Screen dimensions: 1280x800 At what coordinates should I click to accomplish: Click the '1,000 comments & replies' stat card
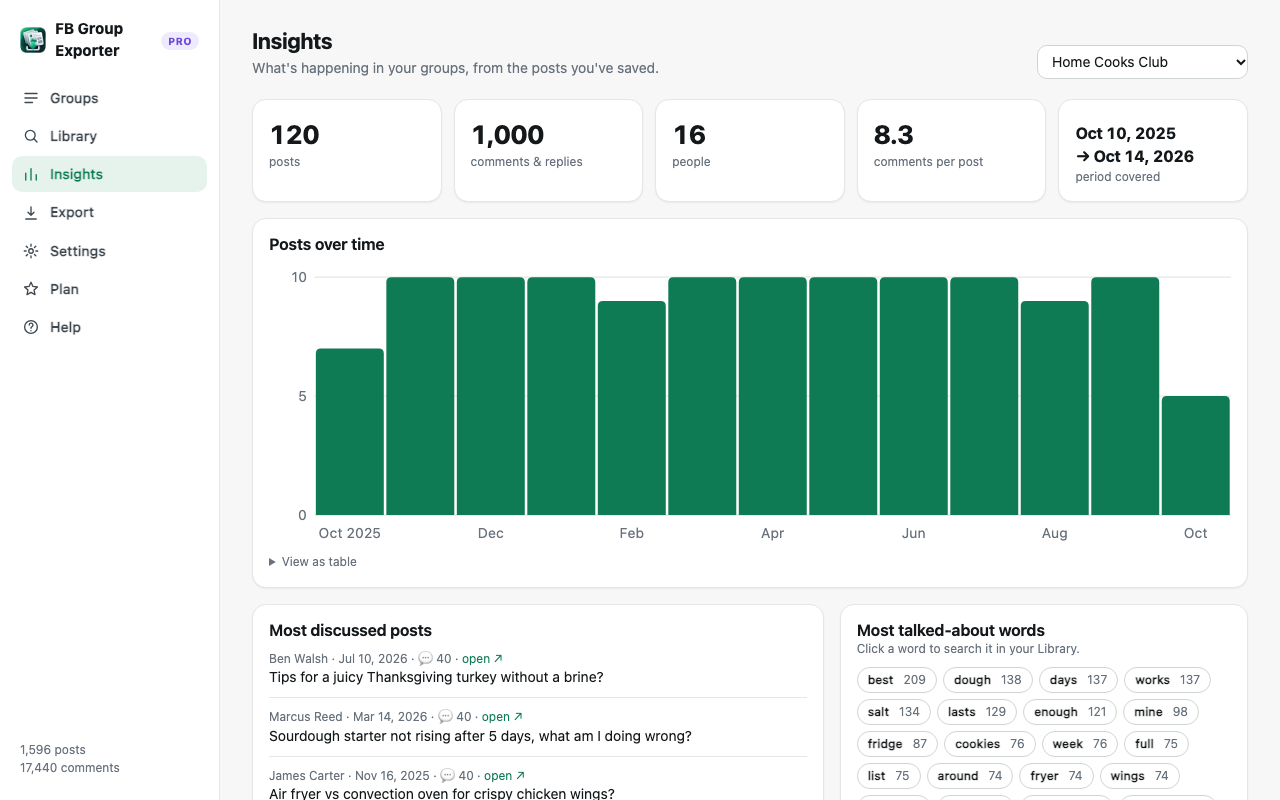[548, 150]
